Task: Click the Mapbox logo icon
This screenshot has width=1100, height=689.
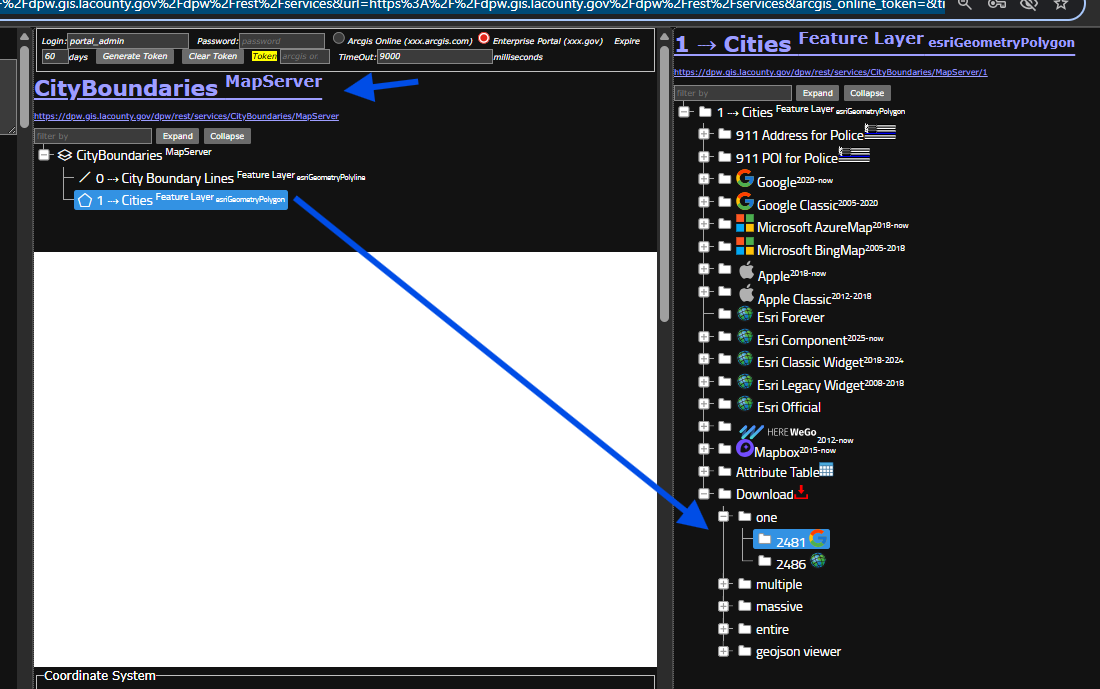Action: 745,449
